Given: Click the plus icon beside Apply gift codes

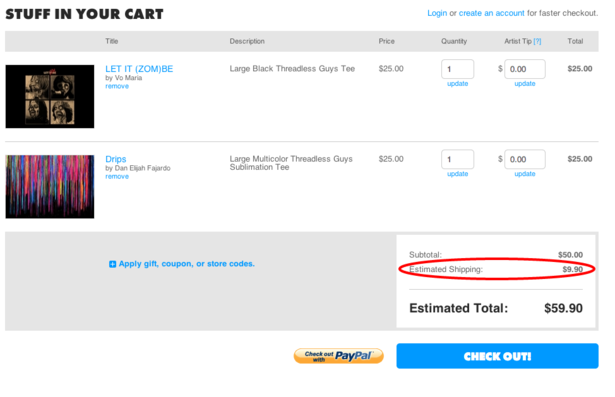Looking at the screenshot, I should coord(113,264).
